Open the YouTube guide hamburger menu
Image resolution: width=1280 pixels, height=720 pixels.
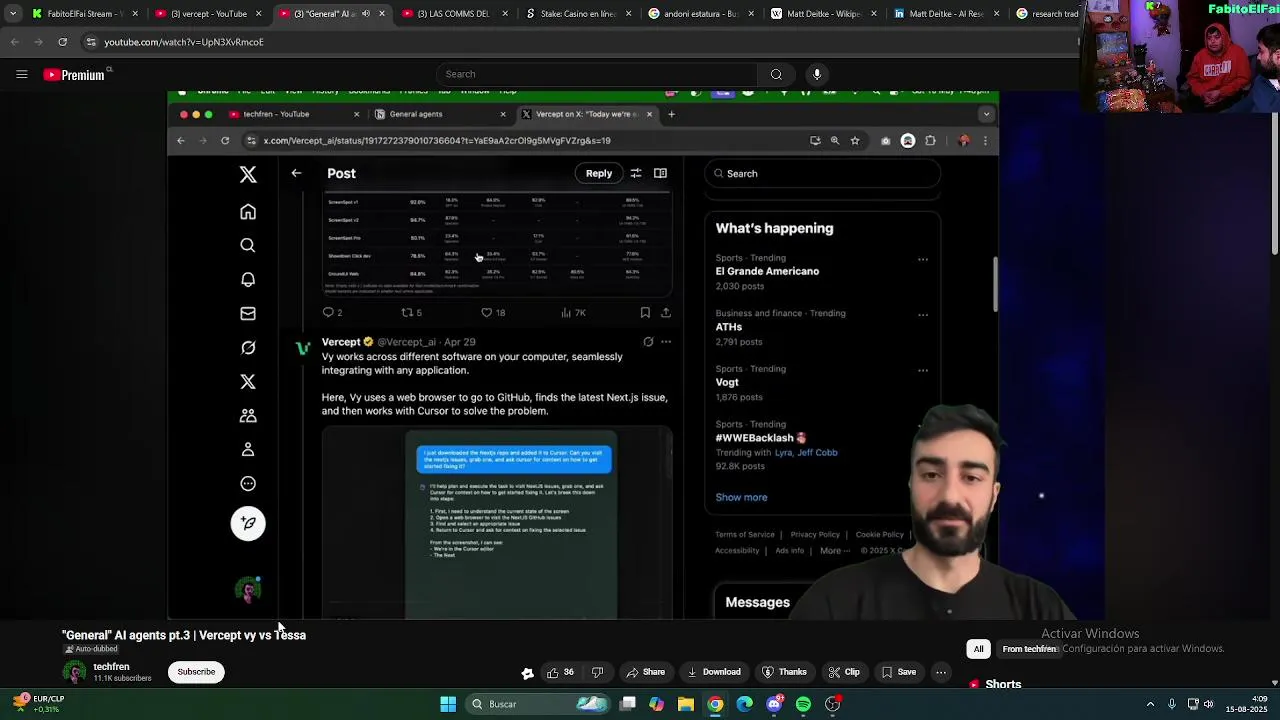click(21, 74)
